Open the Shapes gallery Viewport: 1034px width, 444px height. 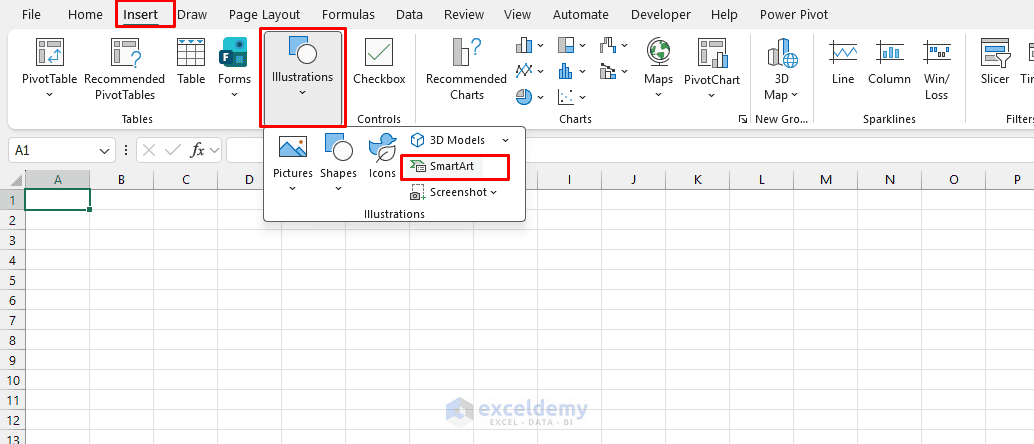pos(338,164)
